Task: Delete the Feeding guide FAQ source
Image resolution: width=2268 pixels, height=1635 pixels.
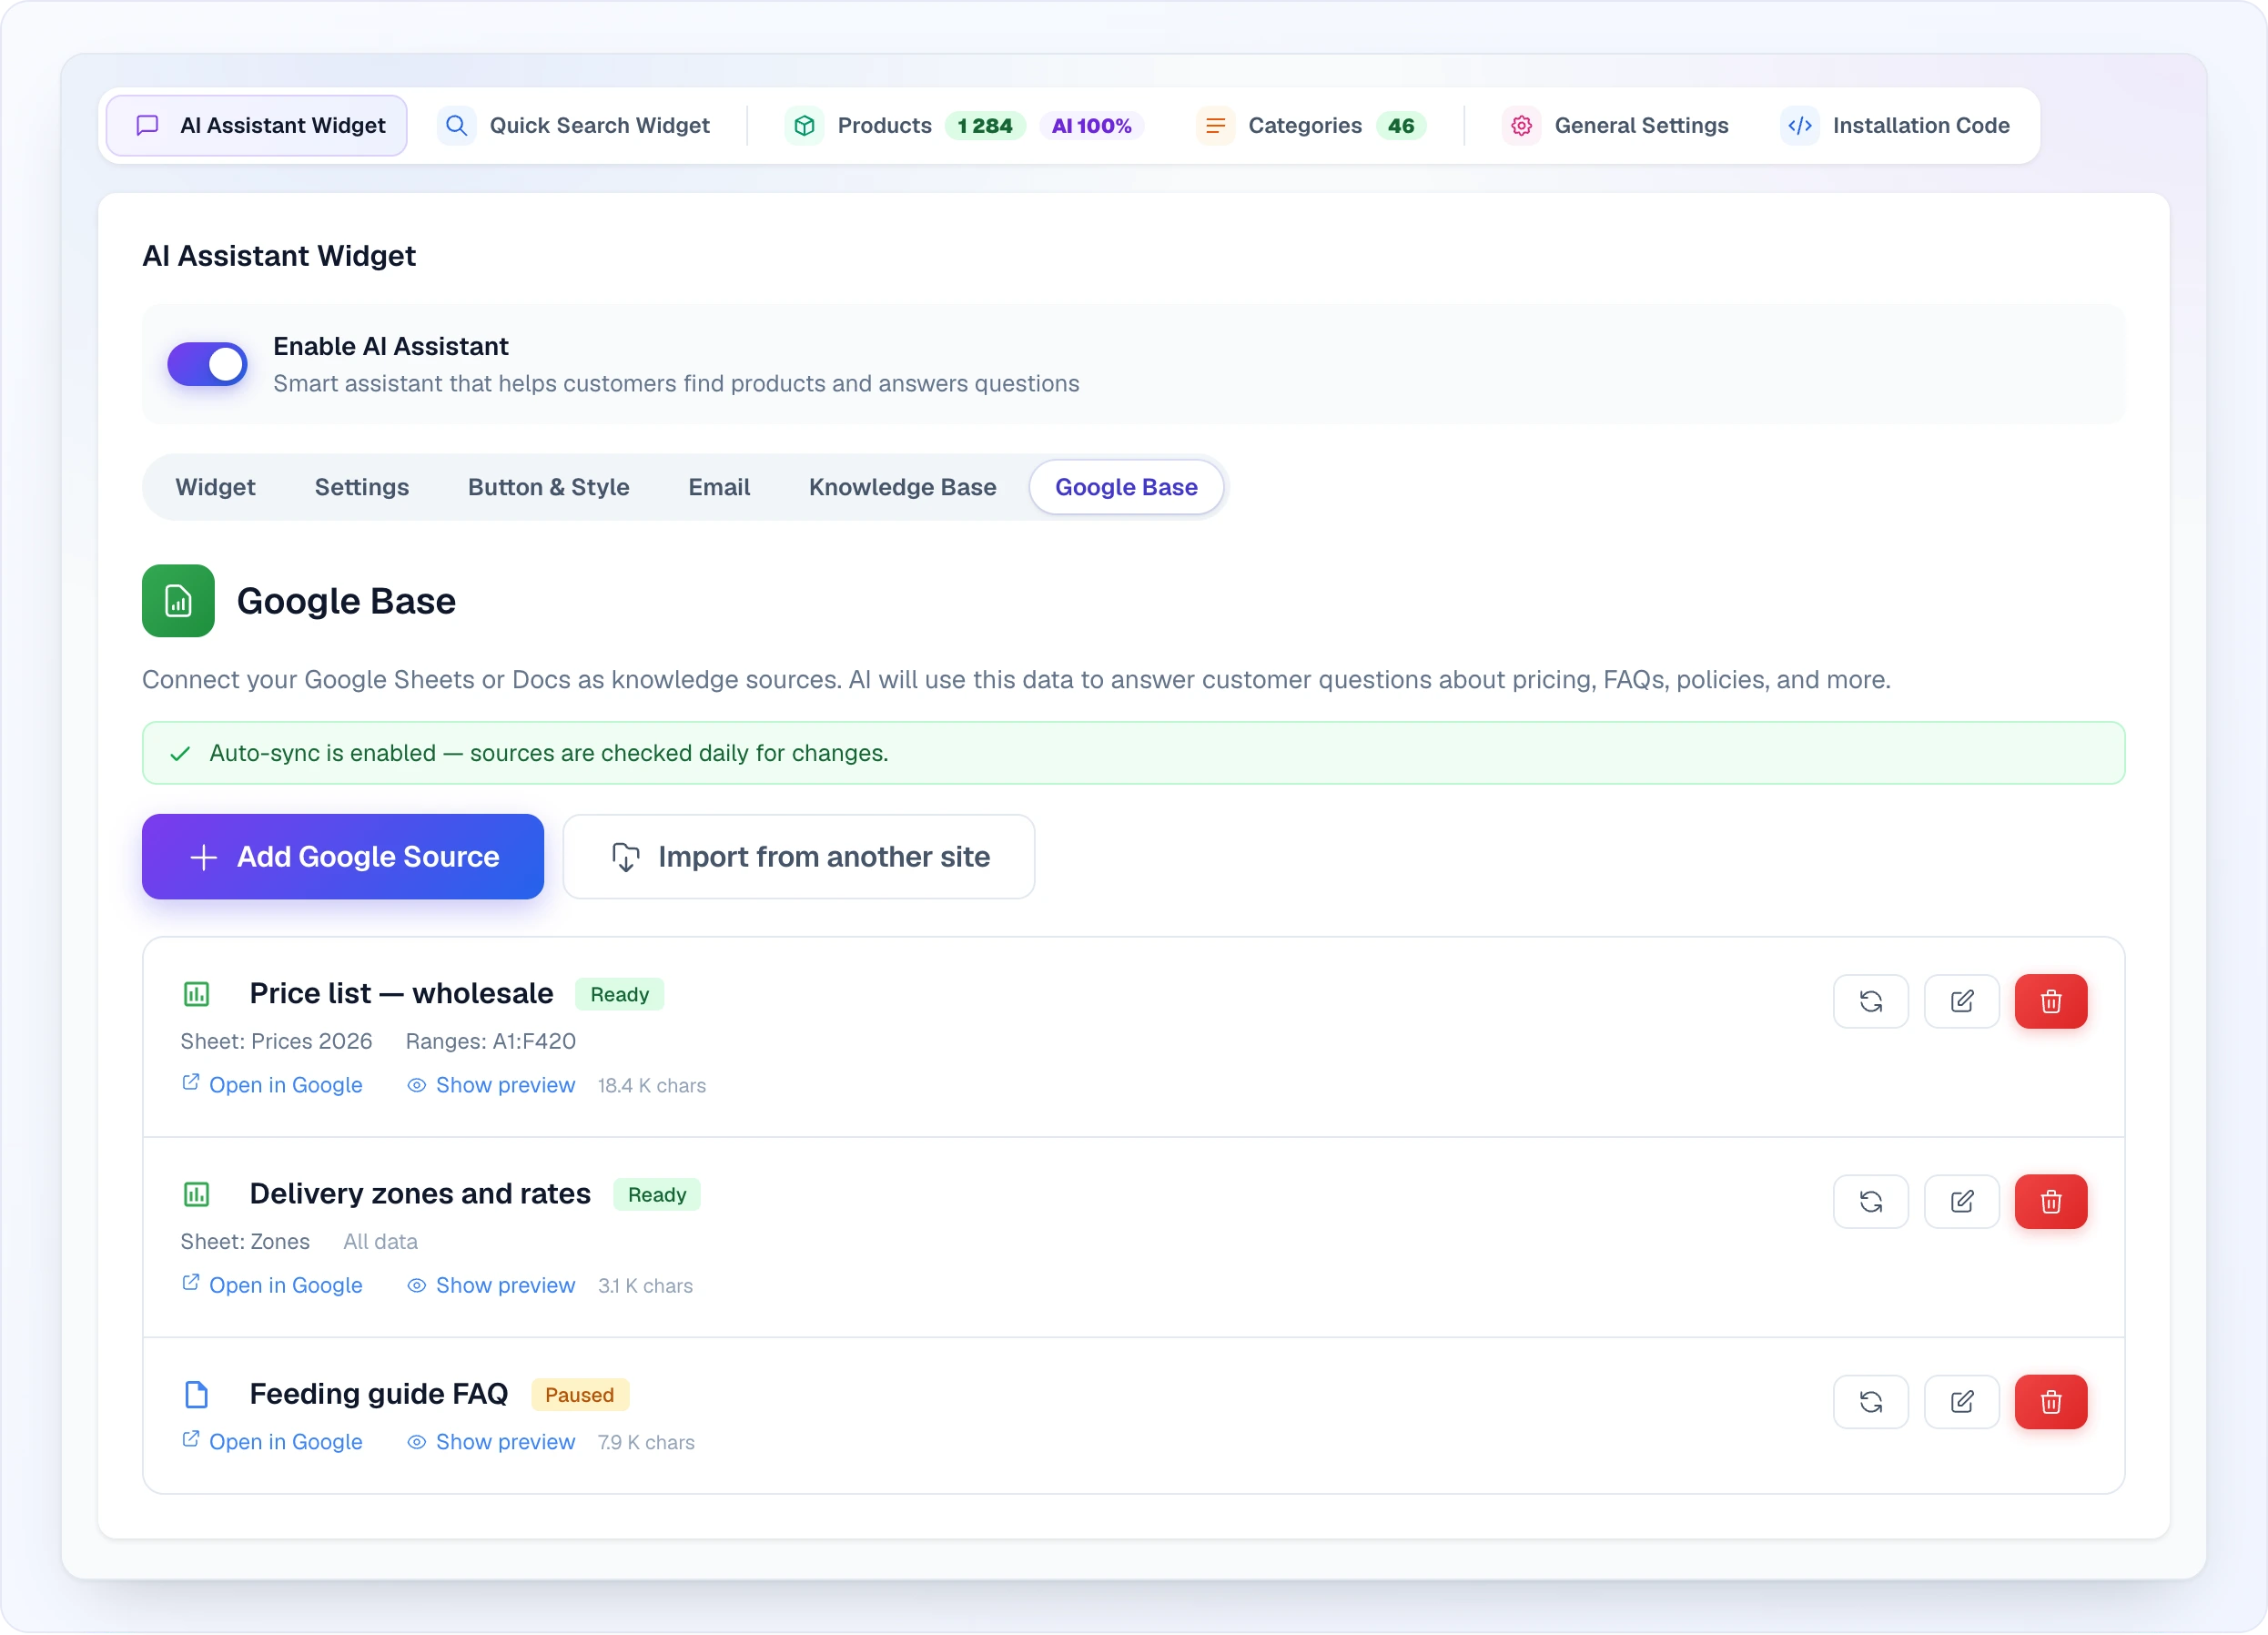Action: (x=2051, y=1402)
